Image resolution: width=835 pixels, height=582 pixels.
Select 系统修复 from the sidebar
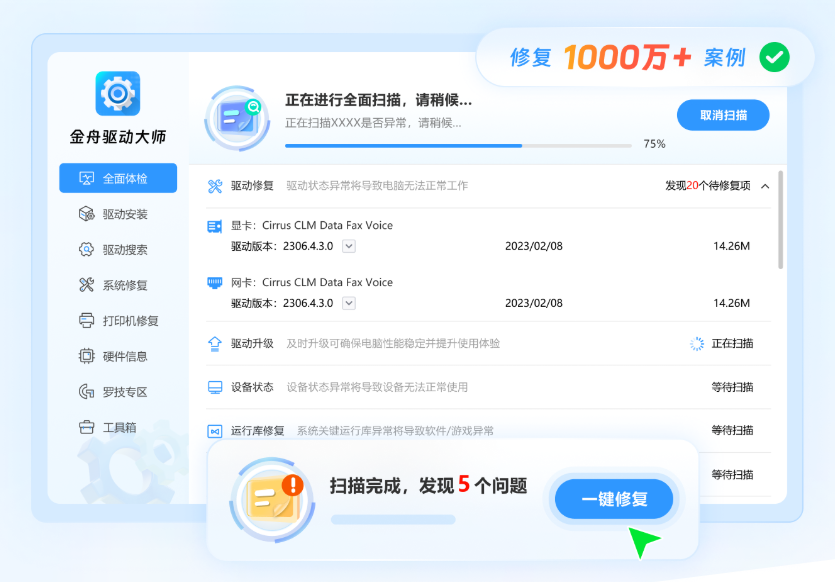[x=118, y=285]
